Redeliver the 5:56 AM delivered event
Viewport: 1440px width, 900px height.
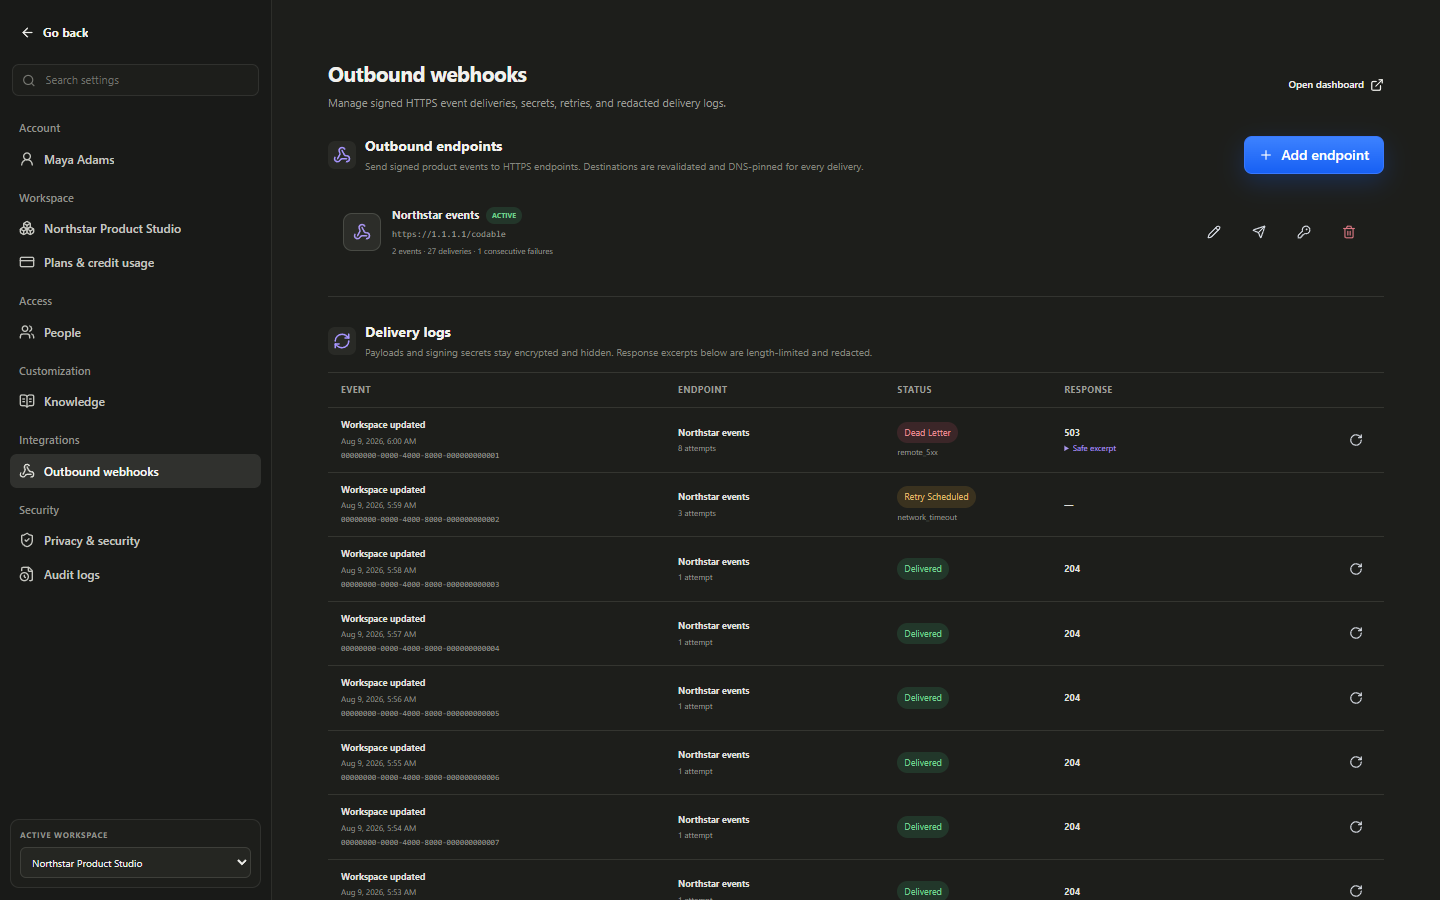1356,698
